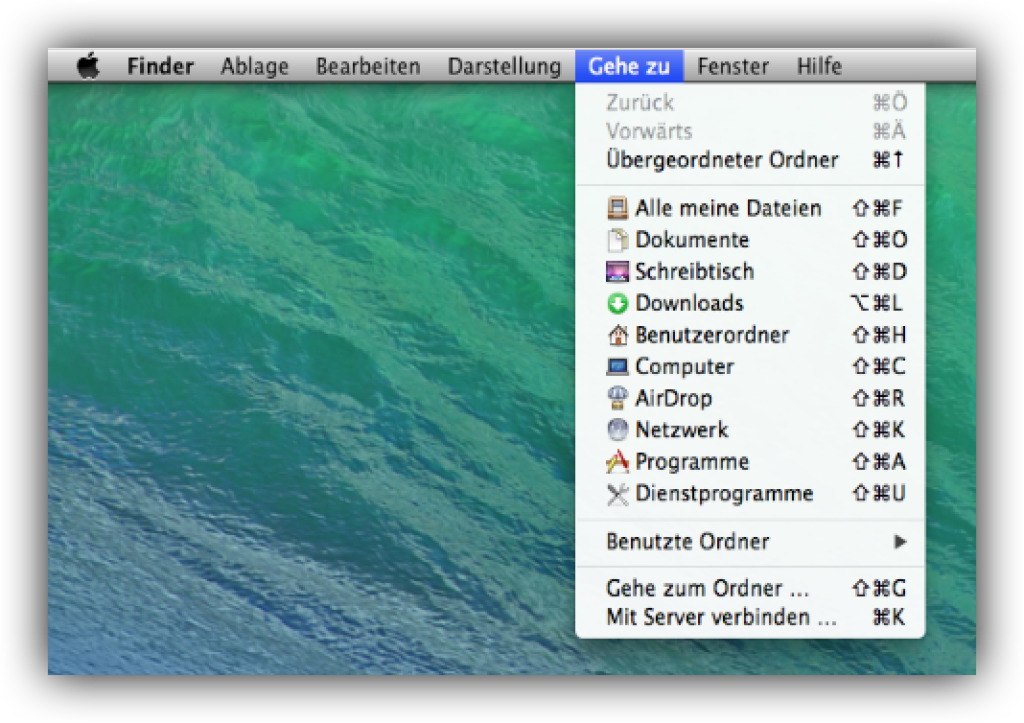The width and height of the screenshot is (1024, 723).
Task: Select the Programme menu label
Action: point(692,462)
